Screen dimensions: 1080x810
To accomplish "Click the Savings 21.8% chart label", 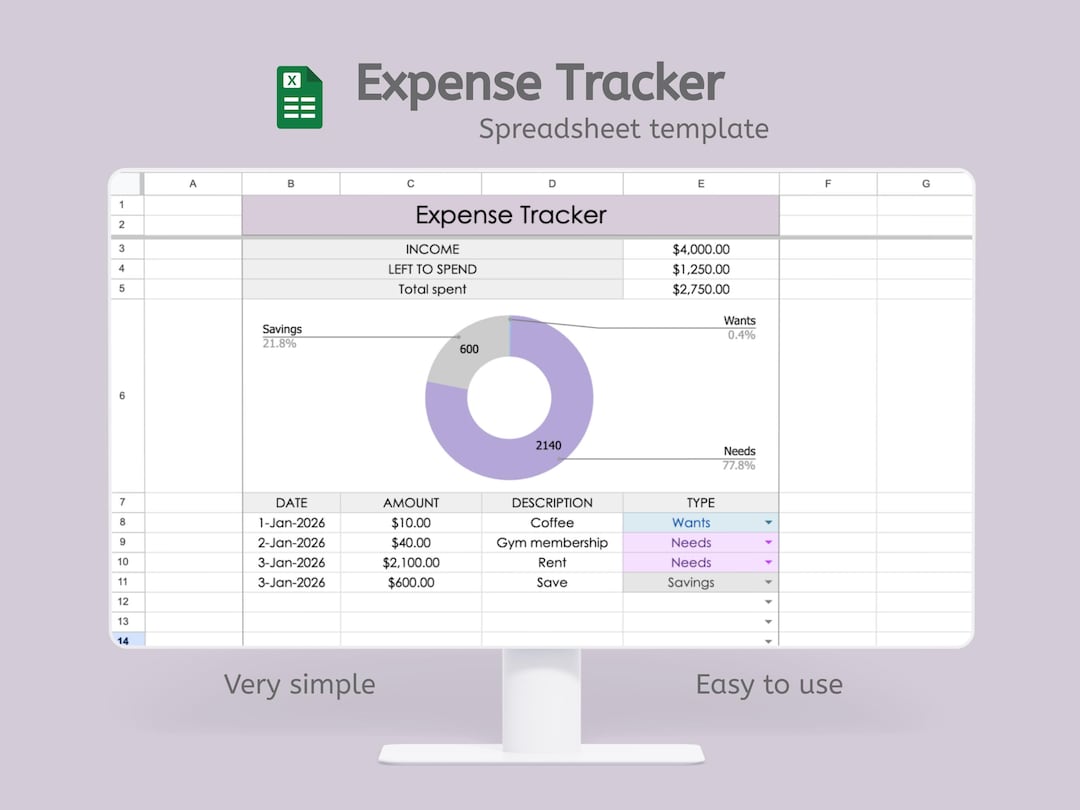I will (282, 336).
